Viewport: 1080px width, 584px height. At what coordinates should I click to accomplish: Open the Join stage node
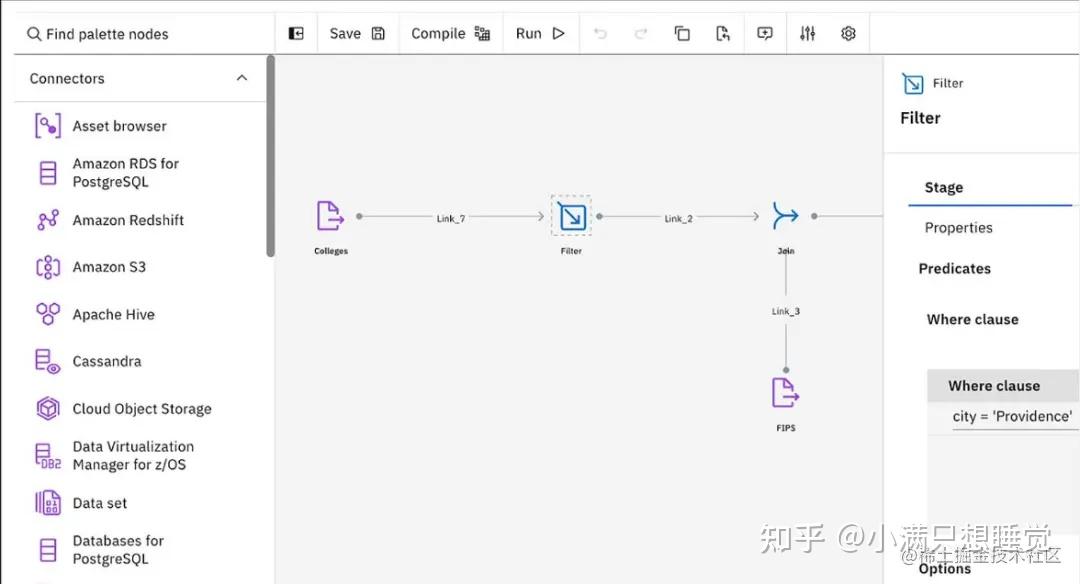pos(785,215)
